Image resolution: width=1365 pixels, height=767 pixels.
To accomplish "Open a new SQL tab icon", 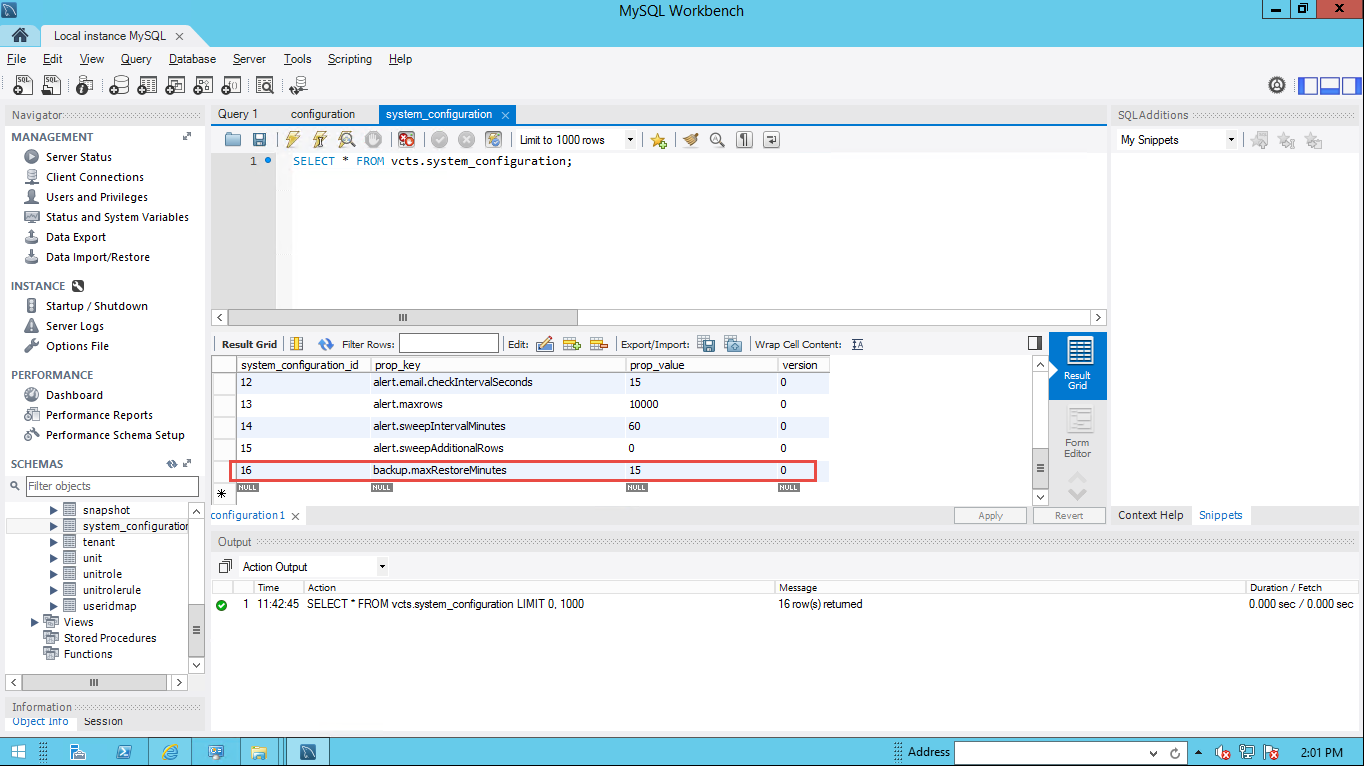I will tap(22, 86).
